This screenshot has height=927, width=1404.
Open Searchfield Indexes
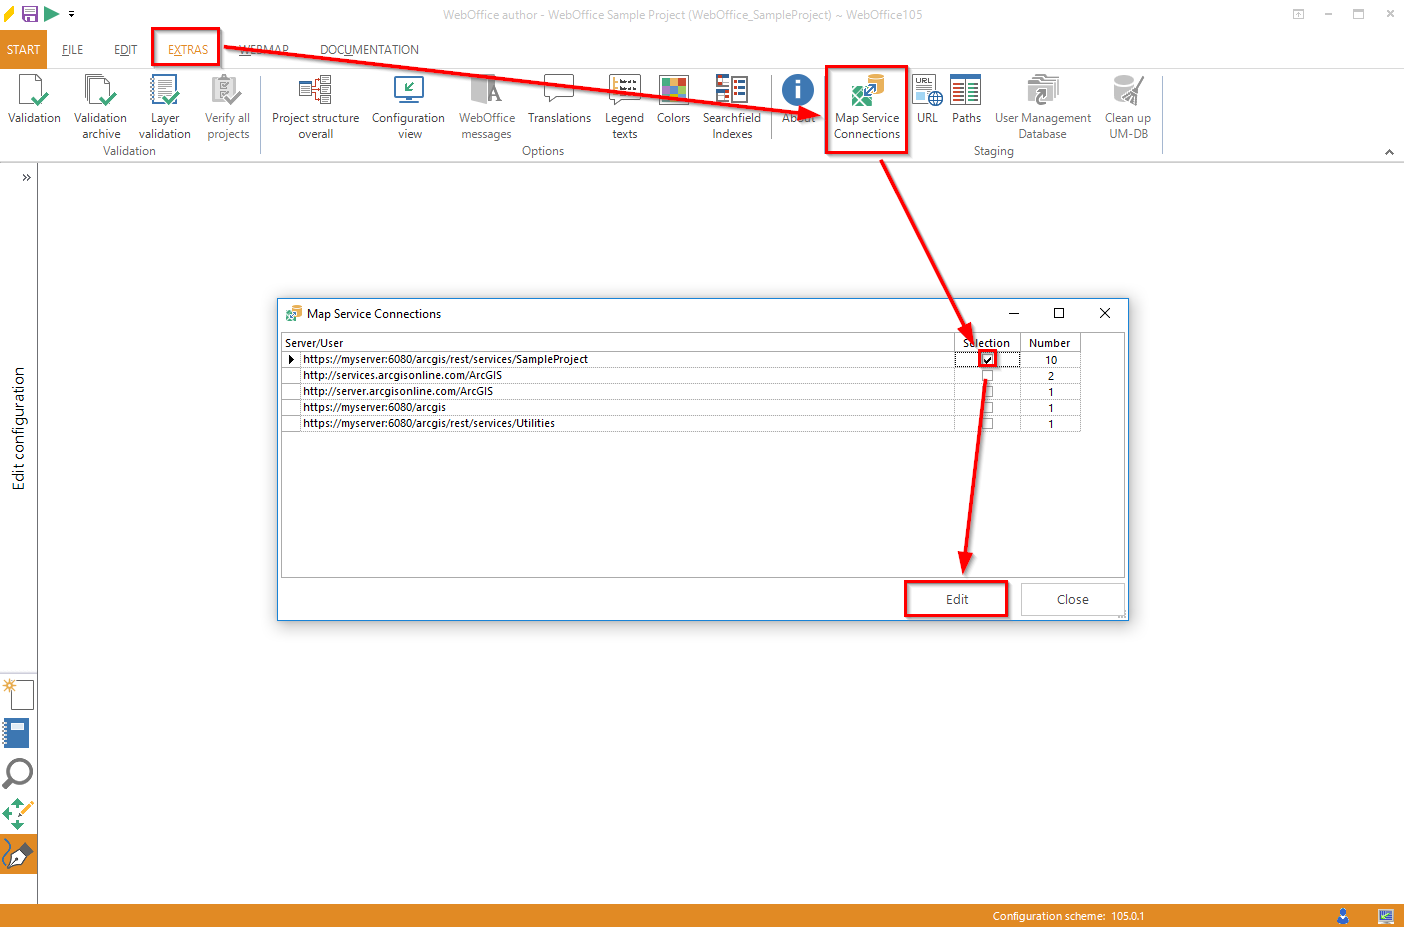pyautogui.click(x=732, y=107)
